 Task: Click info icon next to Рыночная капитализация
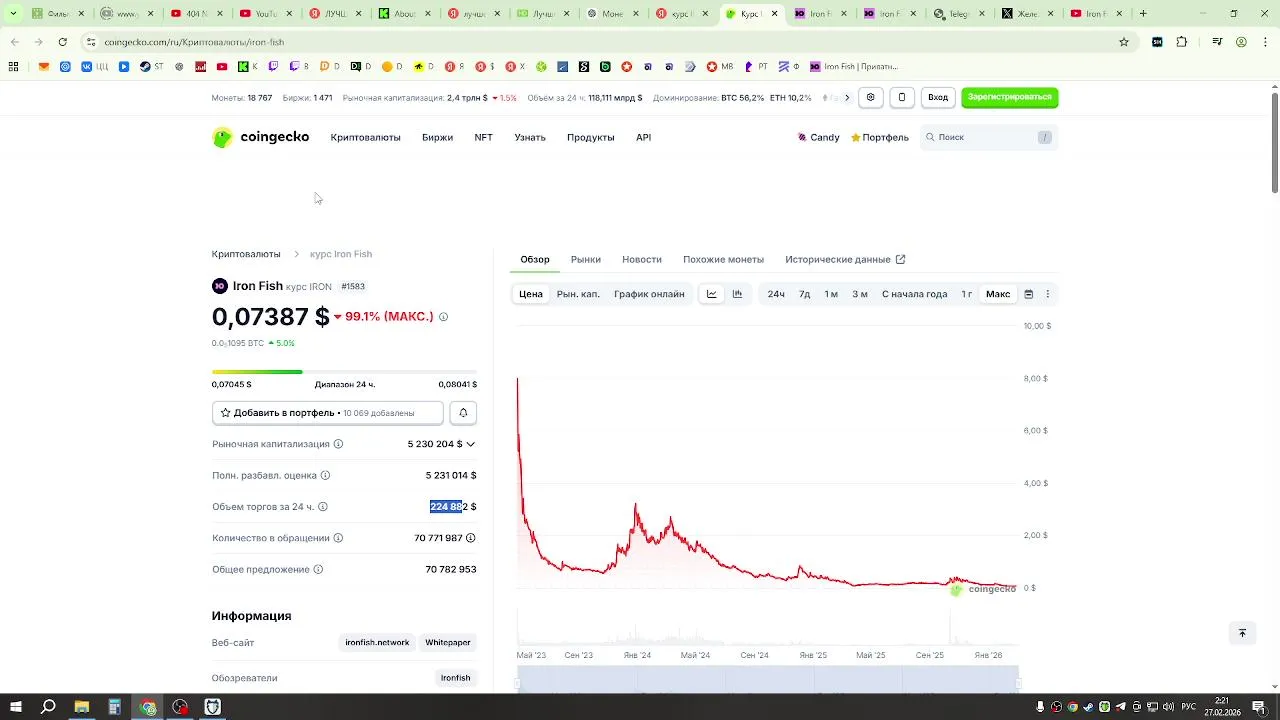(x=338, y=444)
